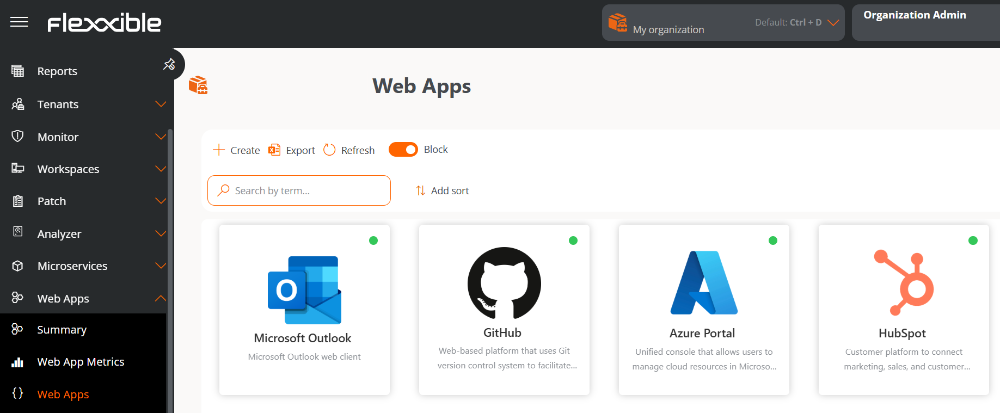Click the Summary submenu icon

coord(18,330)
